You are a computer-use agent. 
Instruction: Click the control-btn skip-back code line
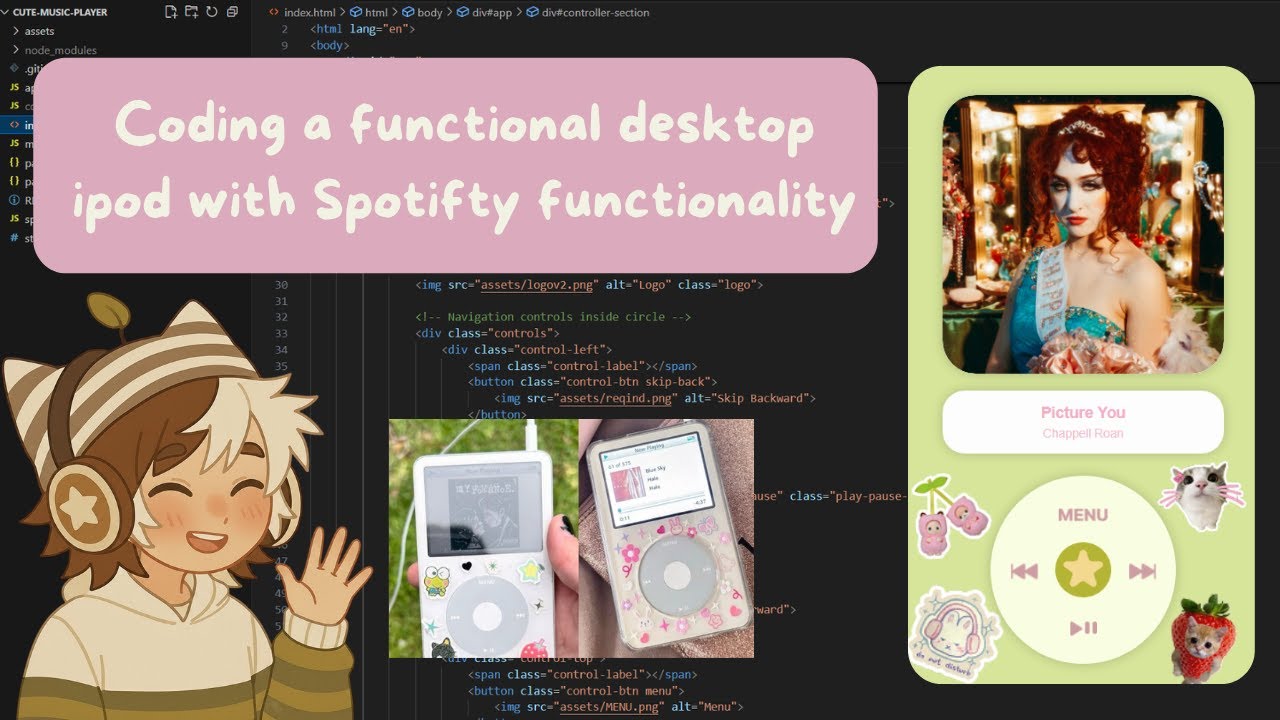592,382
